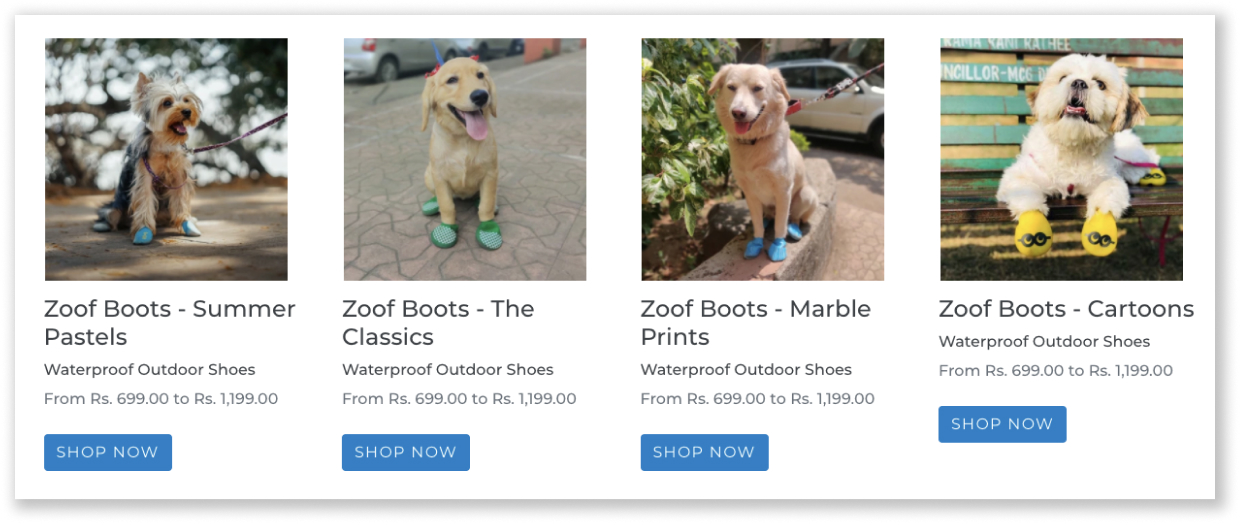Click the price range under Cartoons
This screenshot has width=1240, height=525.
point(1055,371)
